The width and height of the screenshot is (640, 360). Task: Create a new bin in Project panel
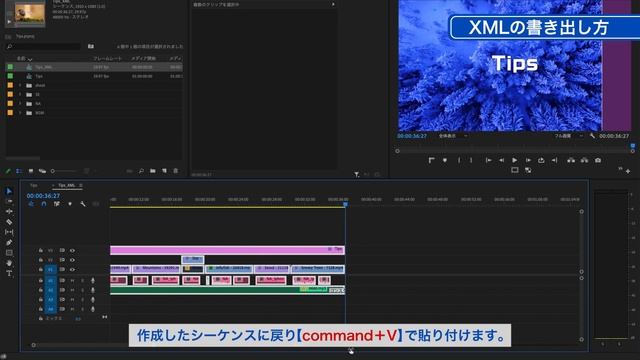point(153,171)
